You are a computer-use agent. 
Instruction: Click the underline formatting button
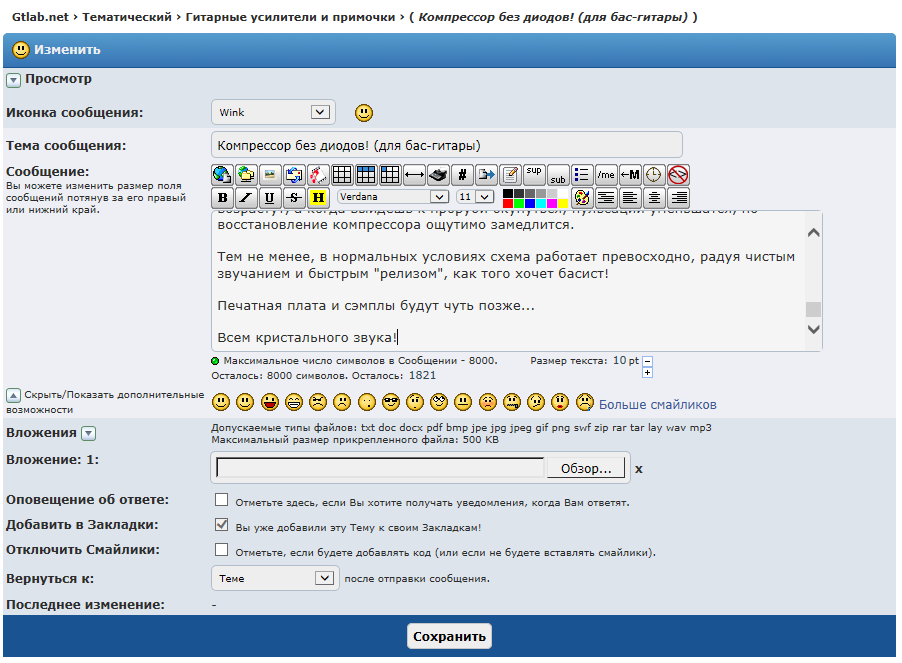click(x=269, y=197)
